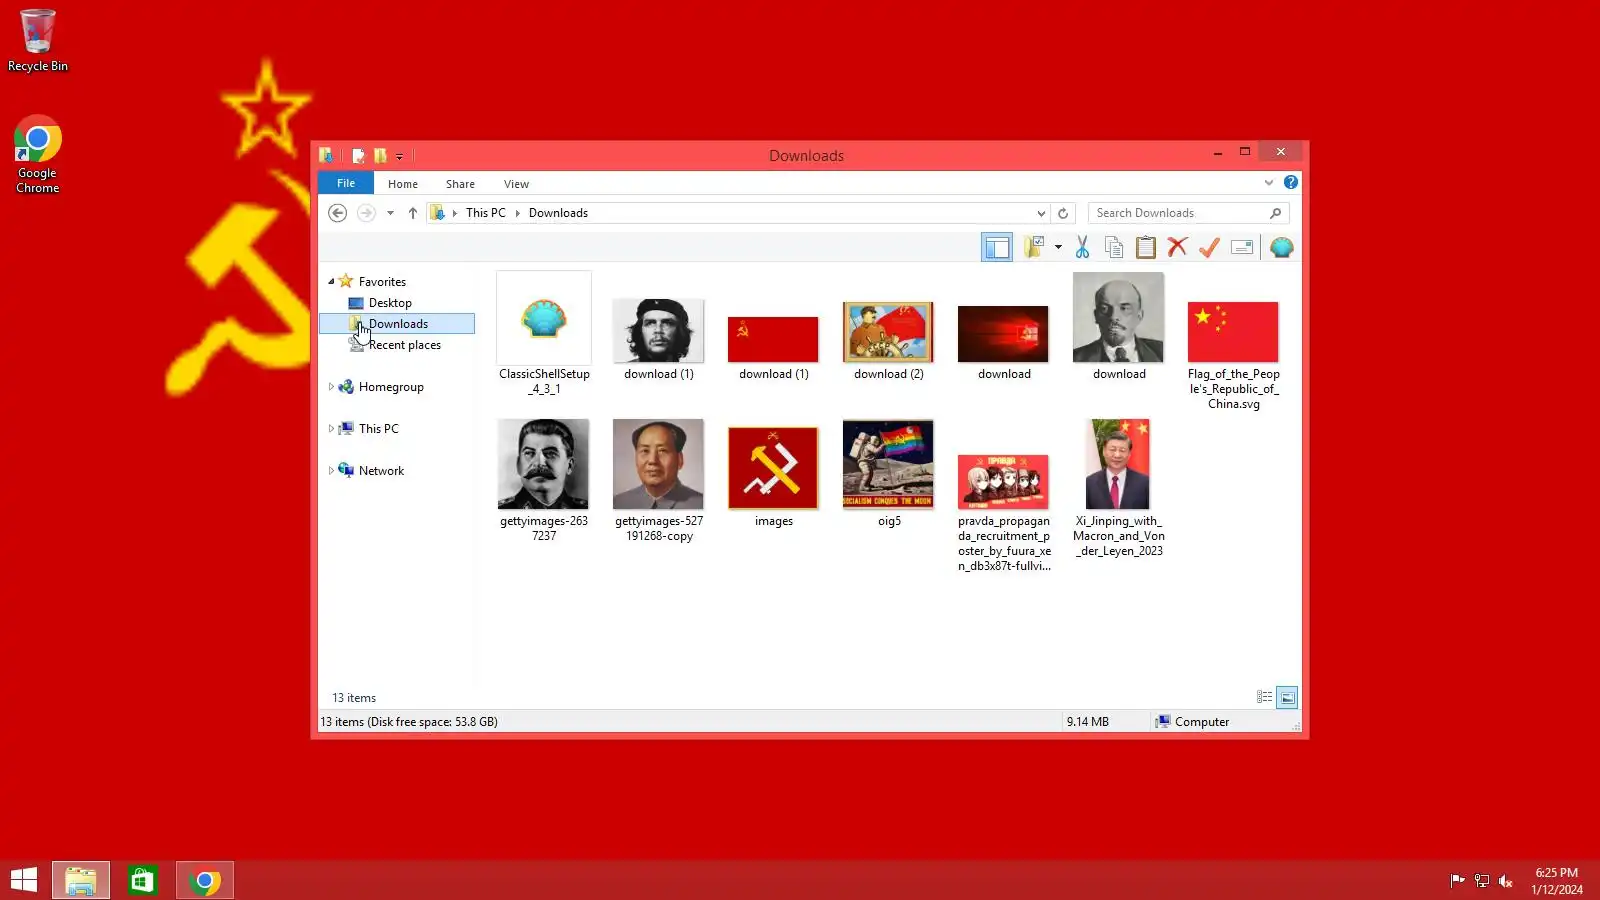This screenshot has height=900, width=1600.
Task: Select the ClassicShellSetup_4_3_1 file
Action: (x=544, y=334)
